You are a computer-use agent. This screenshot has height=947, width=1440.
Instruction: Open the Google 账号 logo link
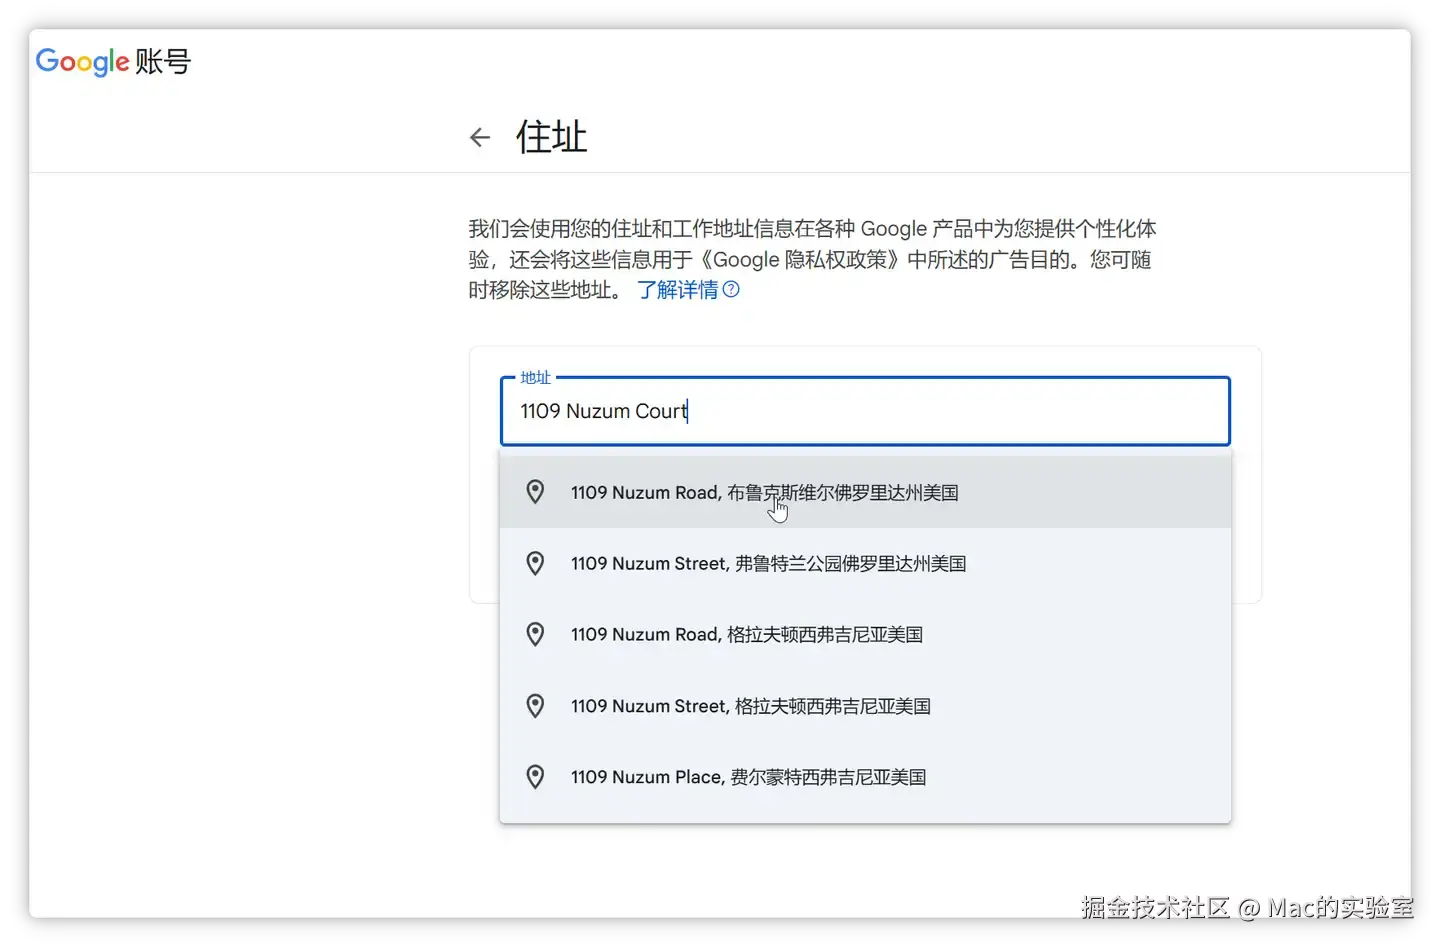click(x=113, y=62)
